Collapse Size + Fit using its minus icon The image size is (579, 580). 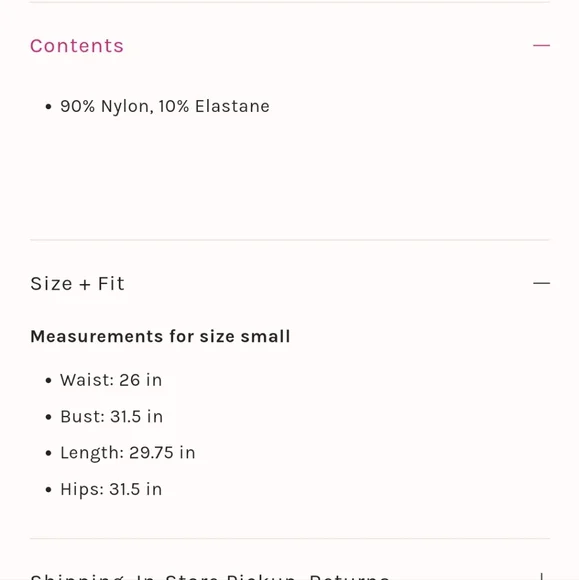click(541, 283)
